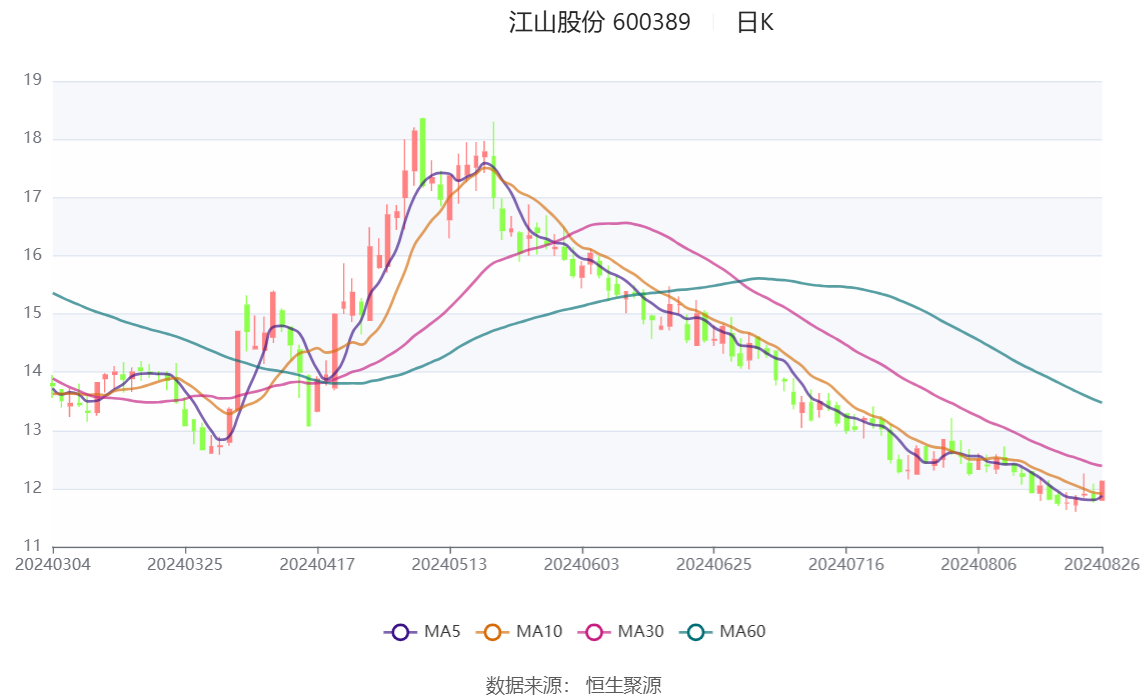Click y-axis value label 17
The width and height of the screenshot is (1147, 699).
(32, 197)
